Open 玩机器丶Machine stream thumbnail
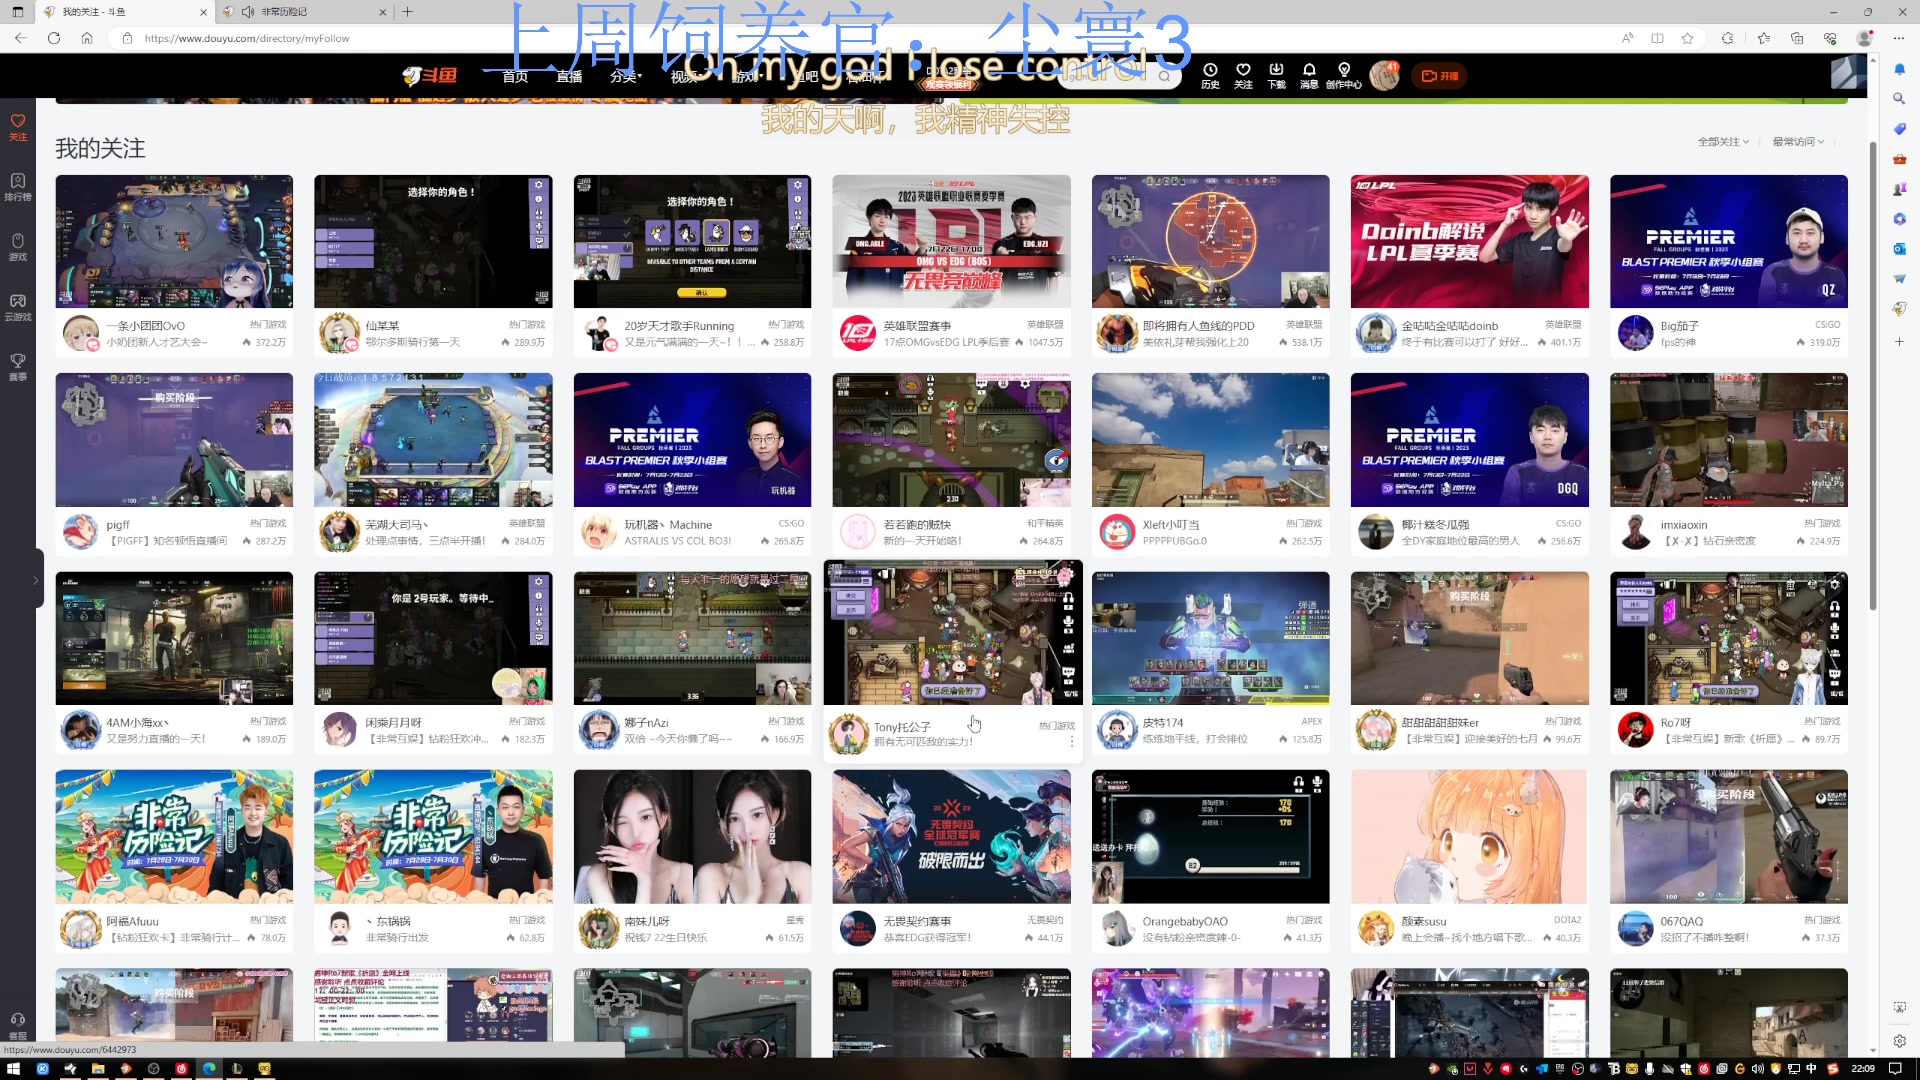Viewport: 1920px width, 1080px height. 692,440
